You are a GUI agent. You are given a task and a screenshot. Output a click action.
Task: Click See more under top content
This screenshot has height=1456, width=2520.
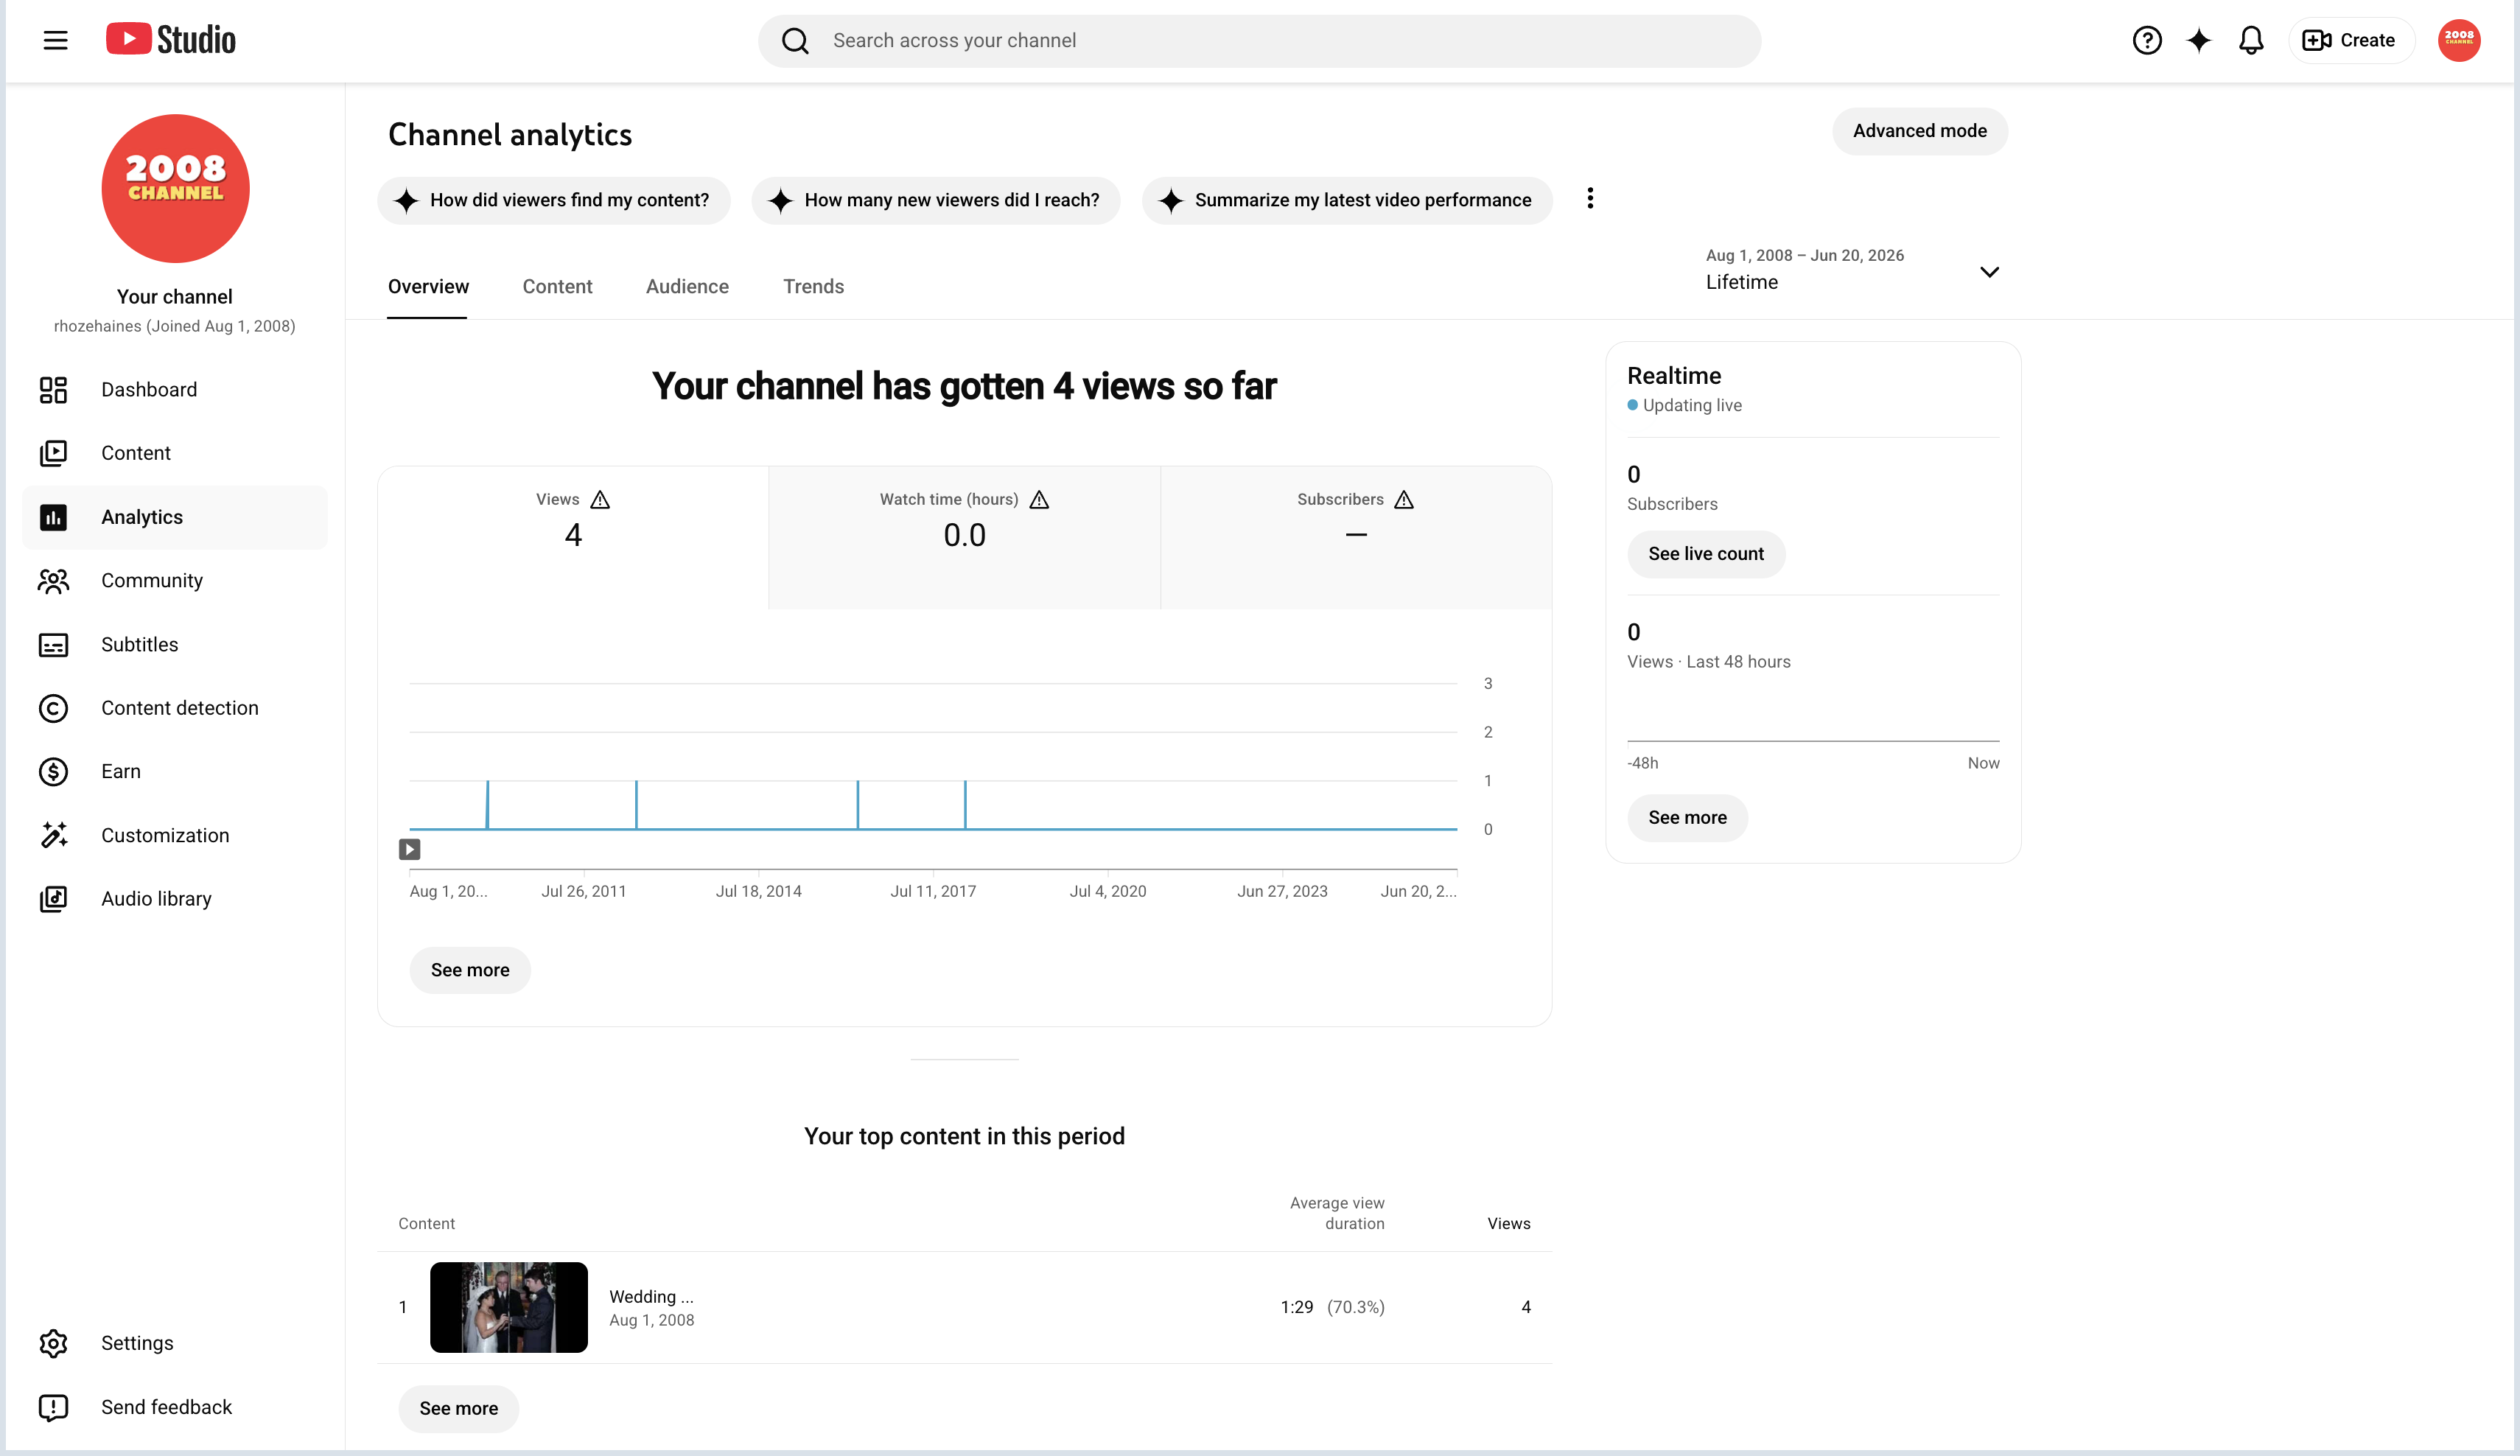[x=458, y=1408]
